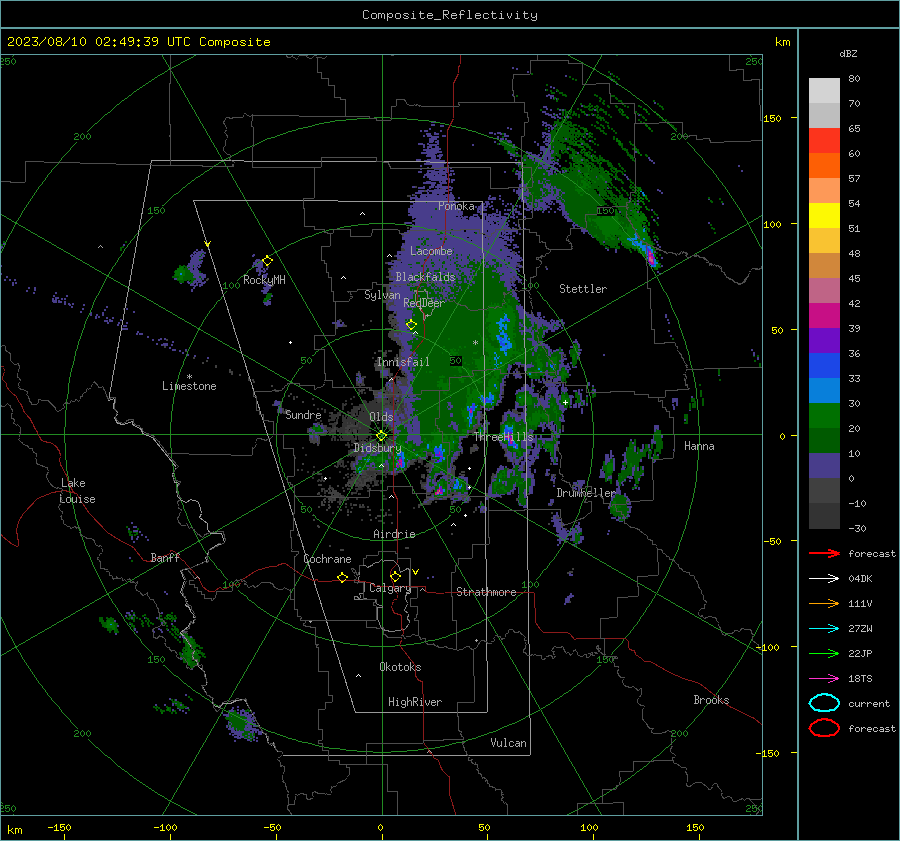Click the ThreeHills city label
900x841 pixels.
tap(504, 437)
